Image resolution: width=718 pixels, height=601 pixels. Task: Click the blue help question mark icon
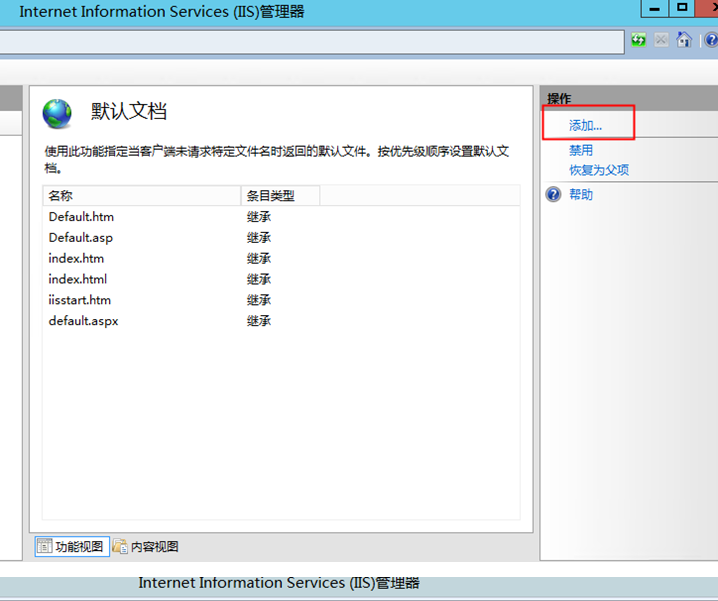tap(553, 194)
